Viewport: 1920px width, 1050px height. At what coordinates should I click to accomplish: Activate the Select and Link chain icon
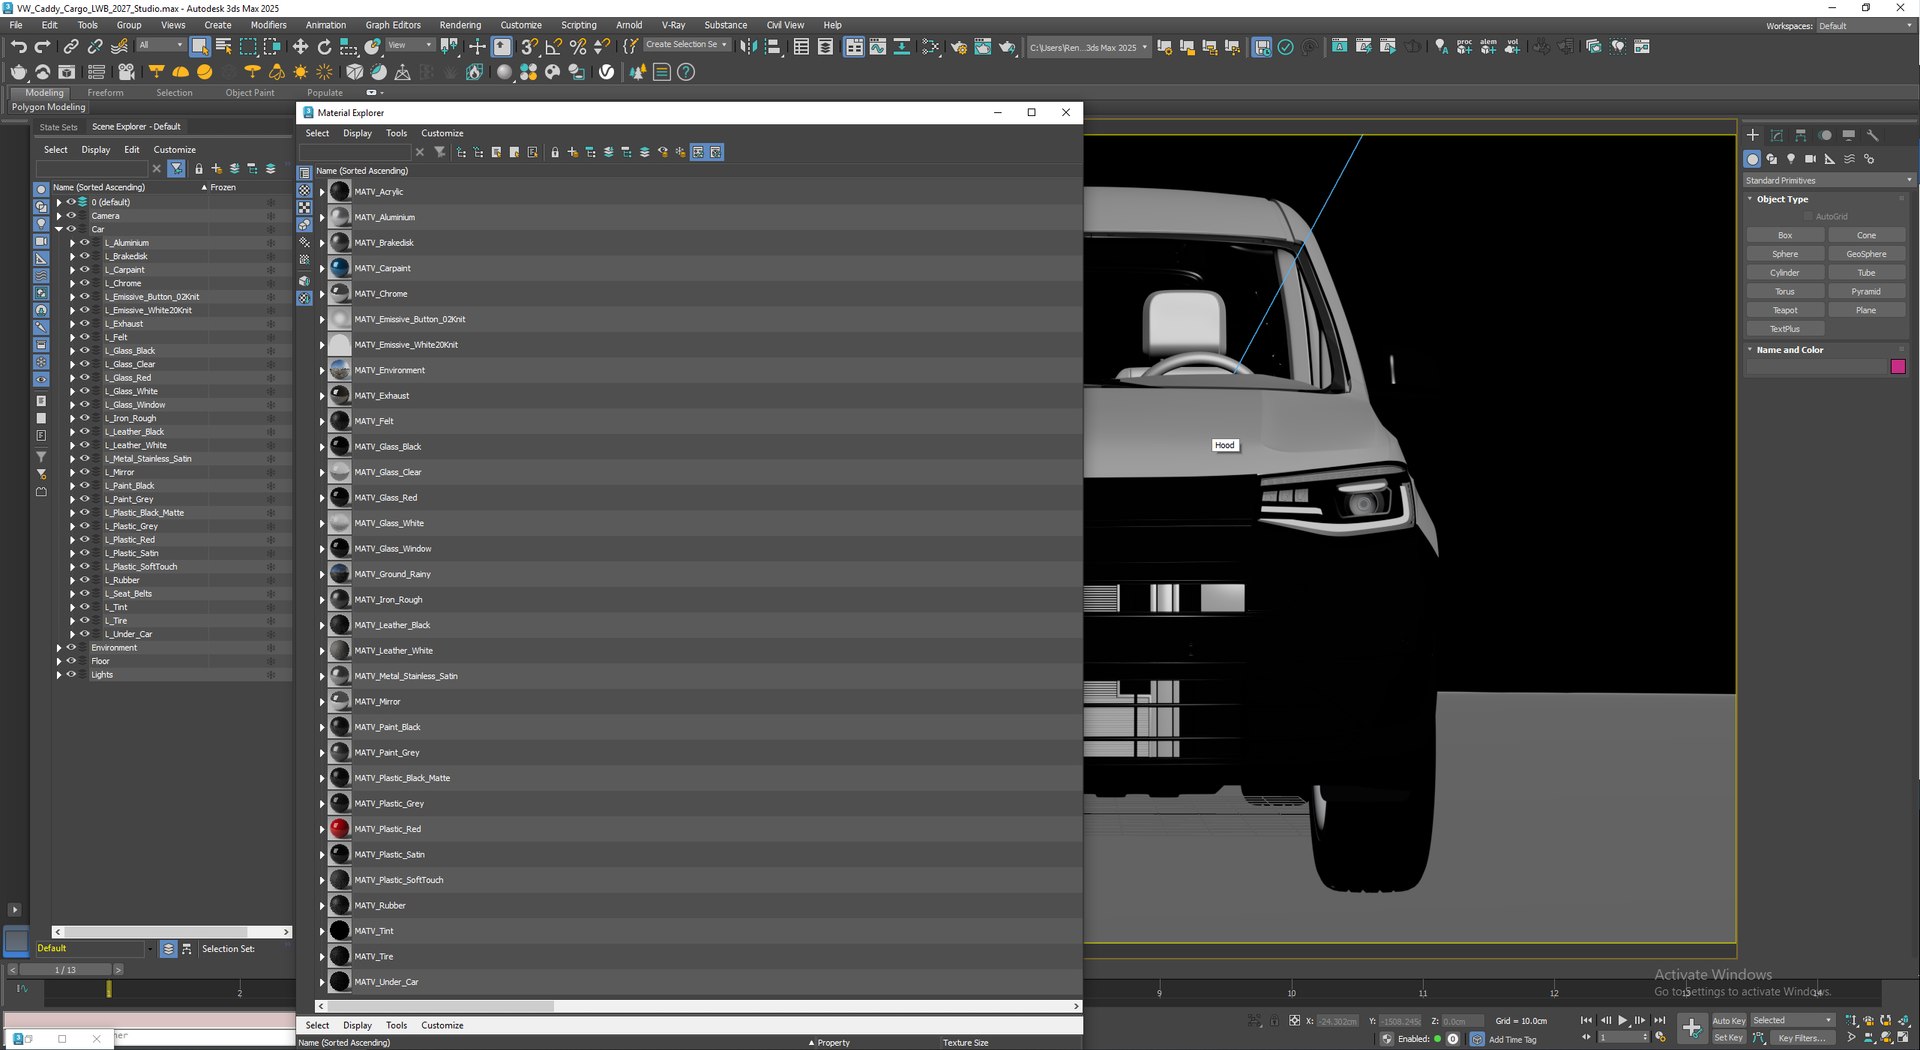[x=71, y=46]
